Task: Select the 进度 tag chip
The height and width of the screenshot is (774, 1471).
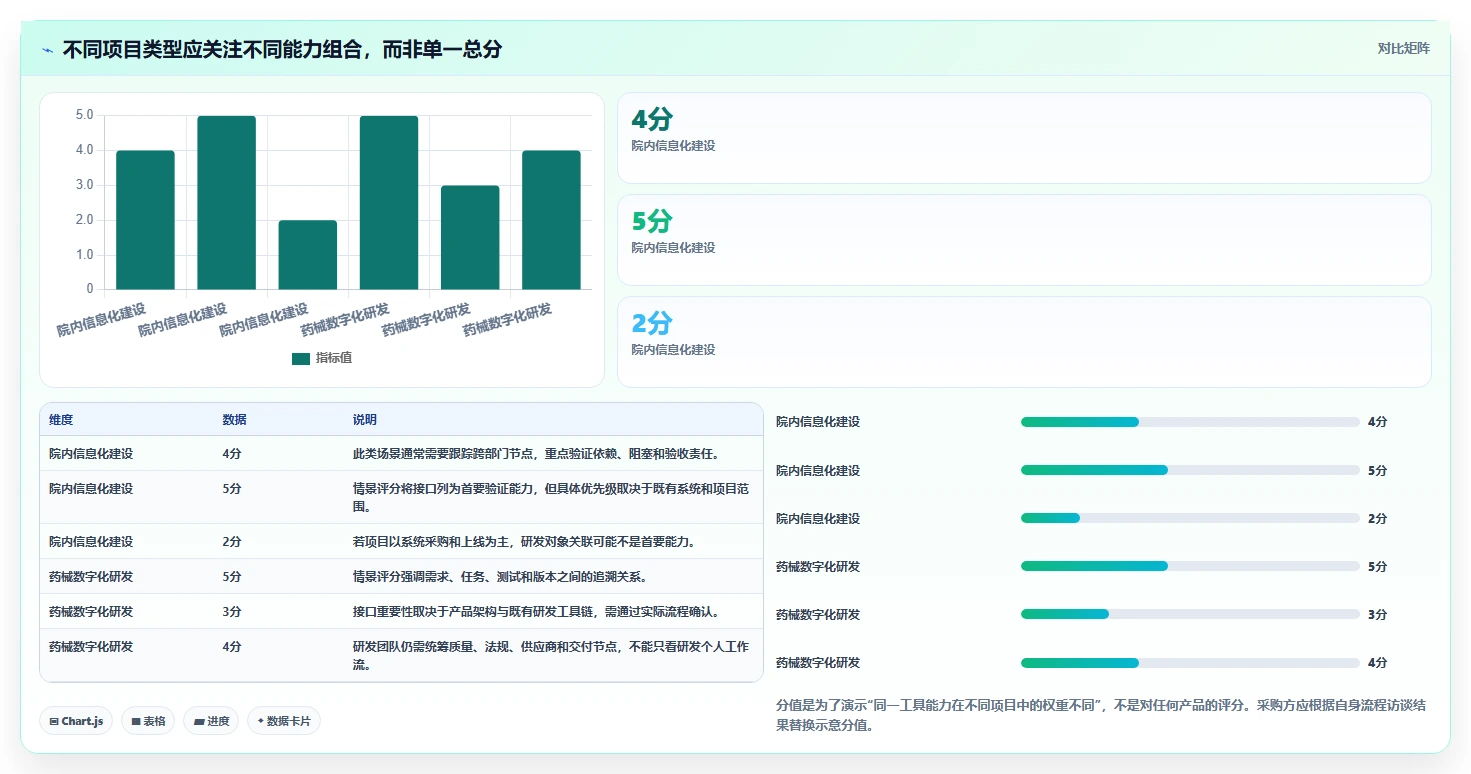Action: point(211,721)
